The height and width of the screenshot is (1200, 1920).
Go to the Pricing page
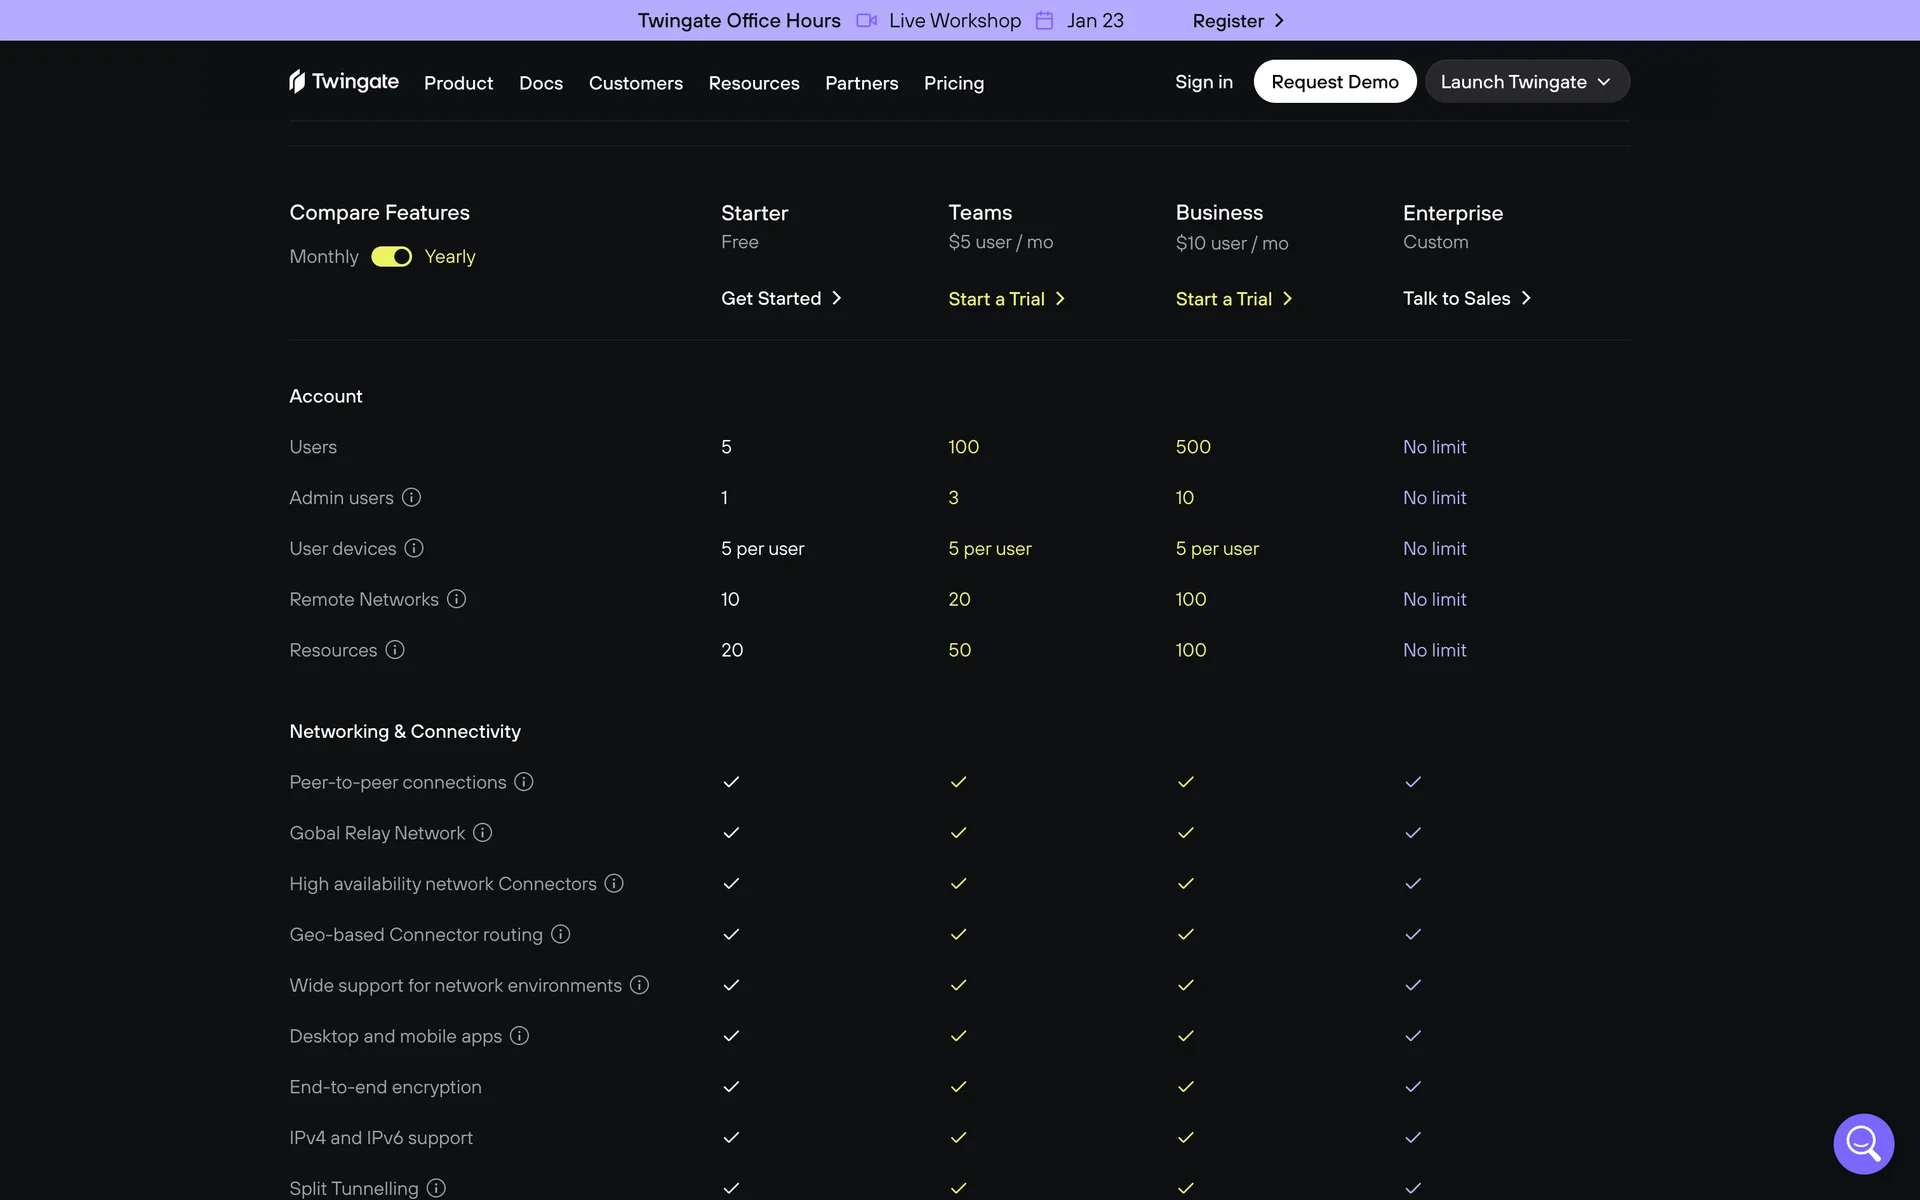click(x=953, y=83)
